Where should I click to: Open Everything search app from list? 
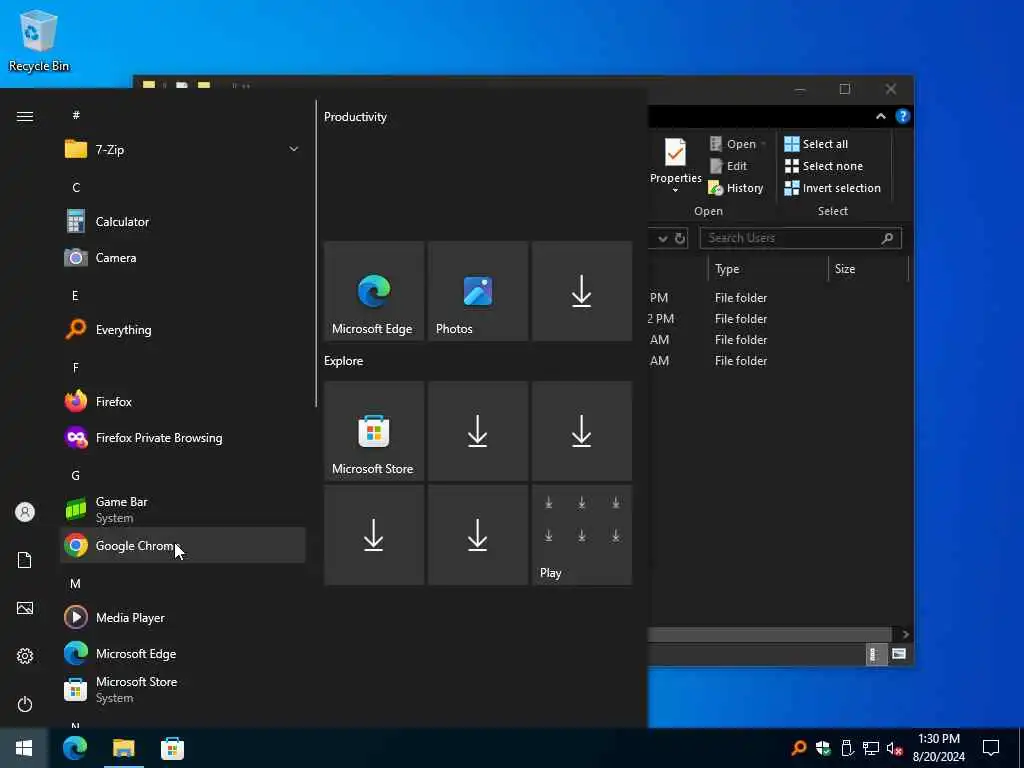pyautogui.click(x=183, y=329)
